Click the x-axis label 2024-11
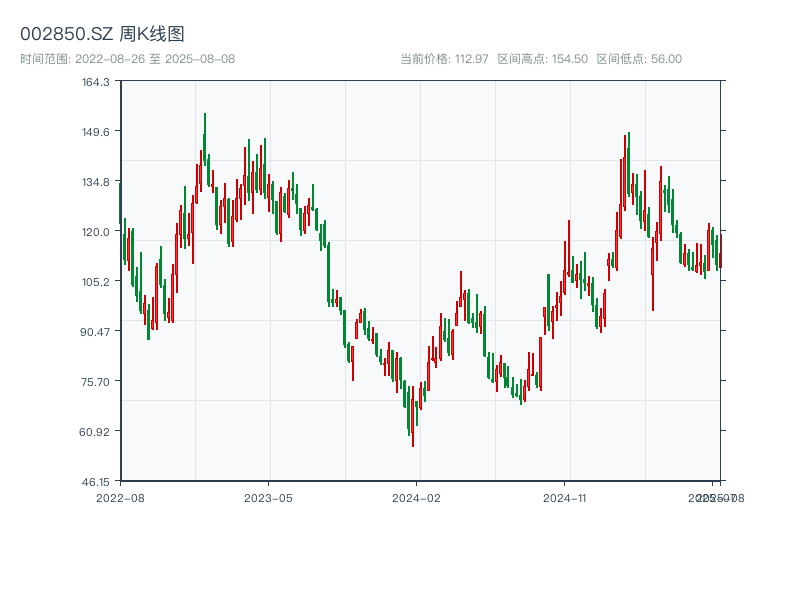Image resolution: width=800 pixels, height=600 pixels. click(x=564, y=498)
